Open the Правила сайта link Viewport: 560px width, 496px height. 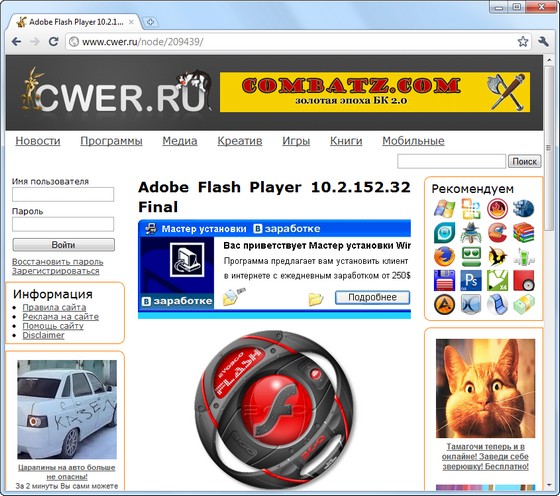[x=54, y=307]
